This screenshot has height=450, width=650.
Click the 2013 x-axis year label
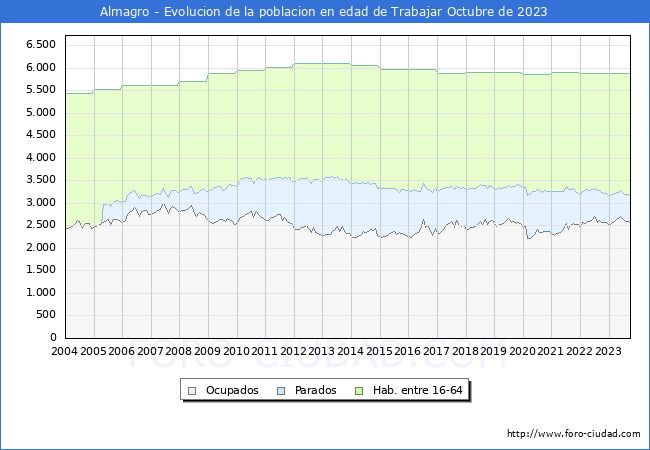(322, 351)
